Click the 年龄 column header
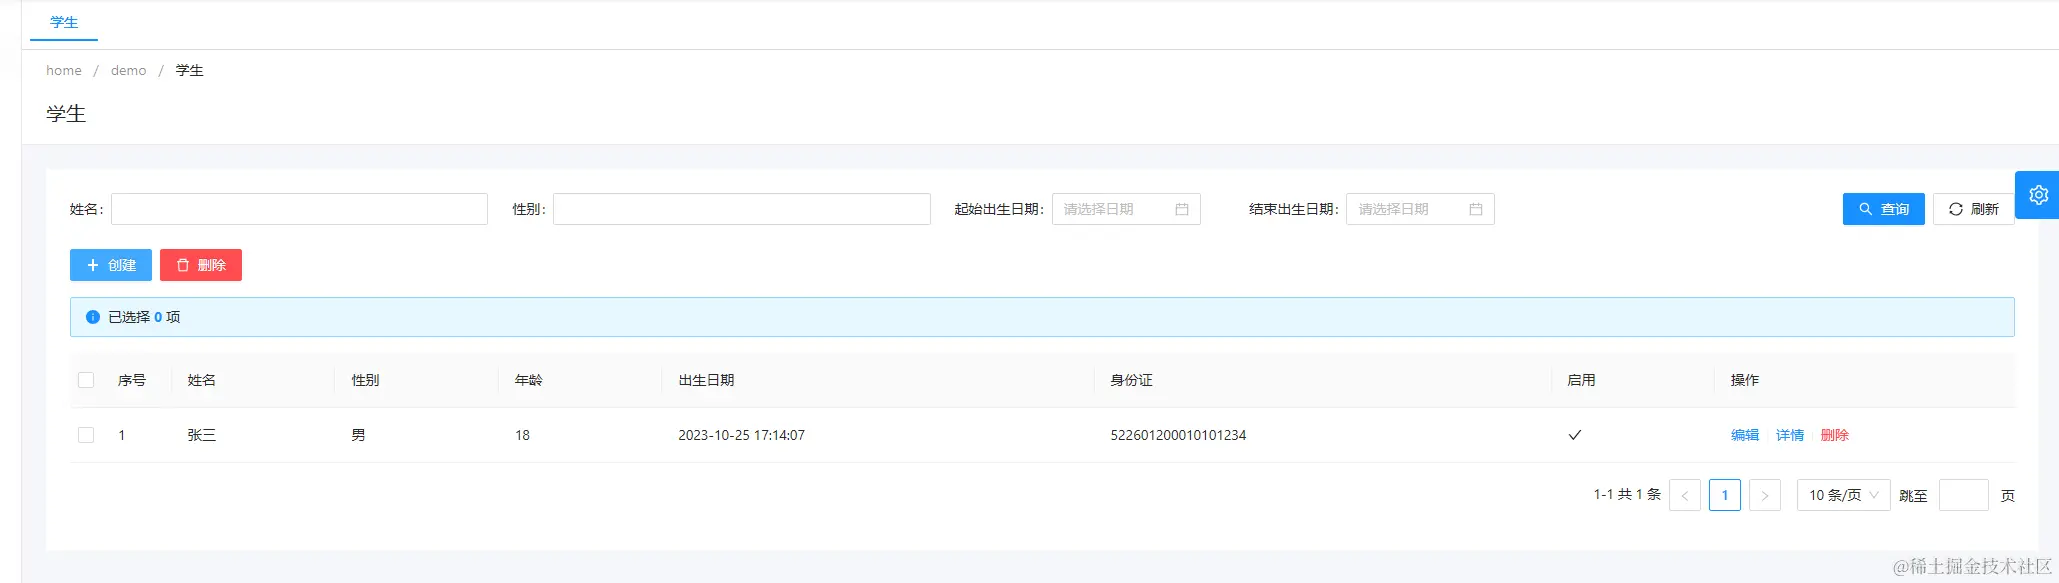The width and height of the screenshot is (2059, 583). pos(529,380)
